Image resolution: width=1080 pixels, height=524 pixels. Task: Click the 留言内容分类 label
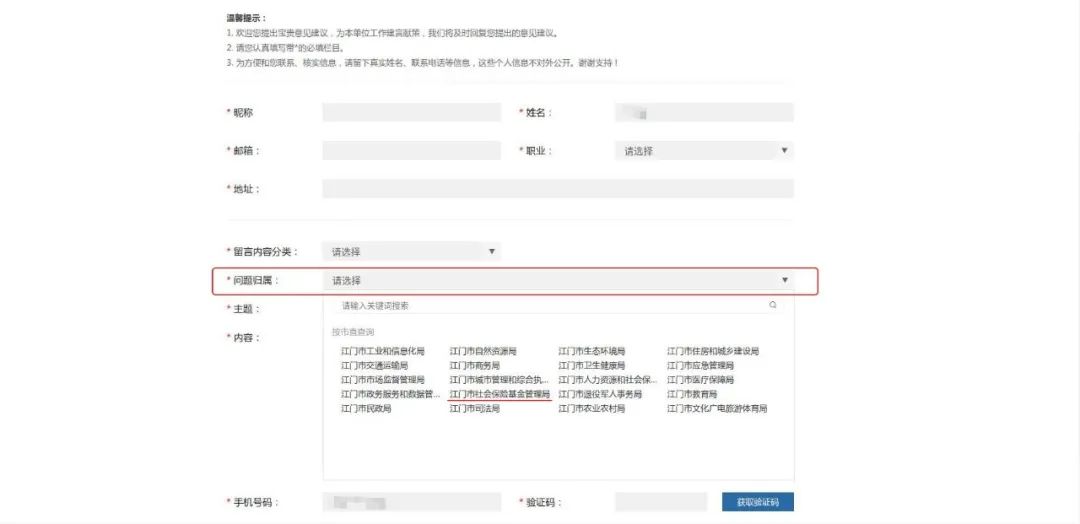pos(265,251)
